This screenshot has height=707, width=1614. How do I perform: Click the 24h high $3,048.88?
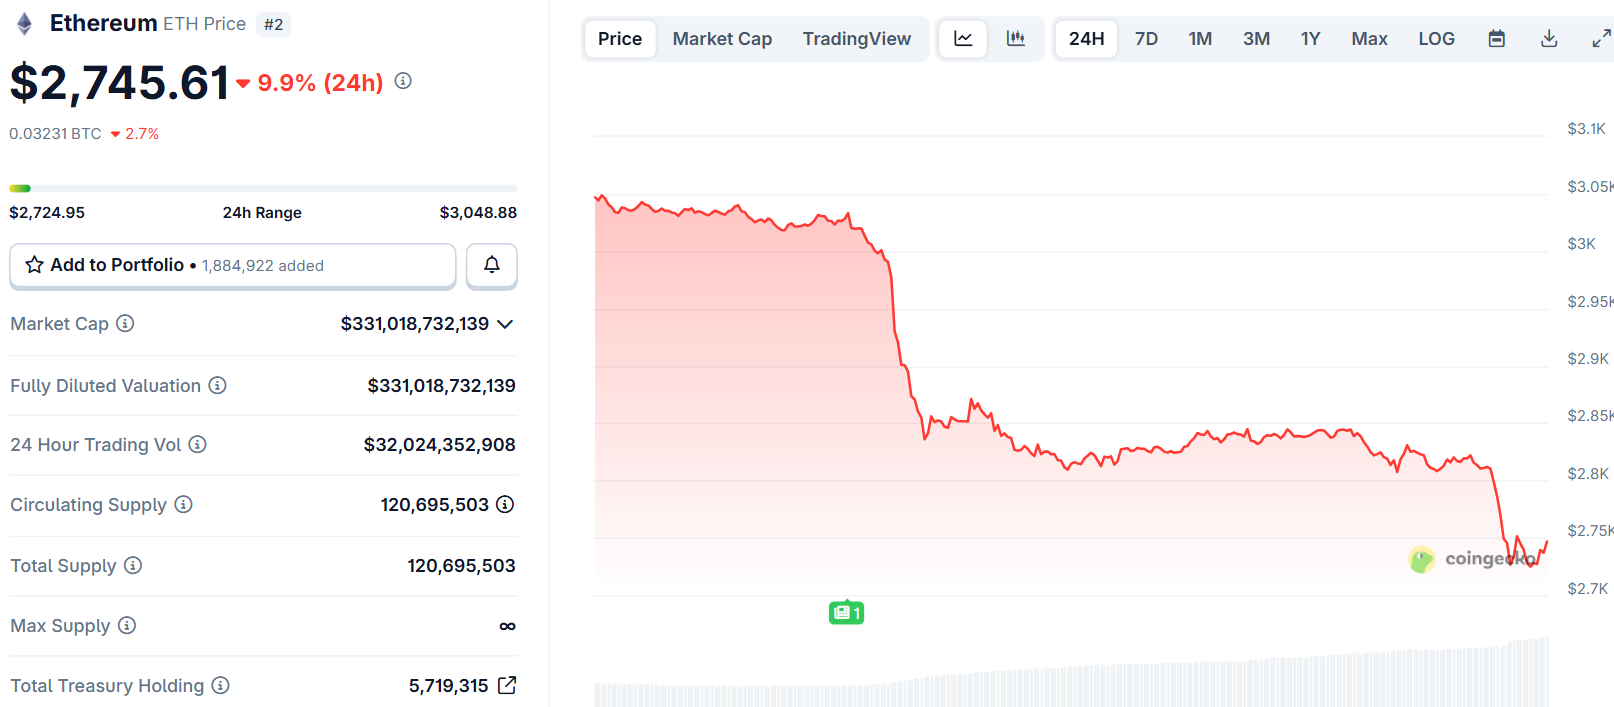[478, 212]
